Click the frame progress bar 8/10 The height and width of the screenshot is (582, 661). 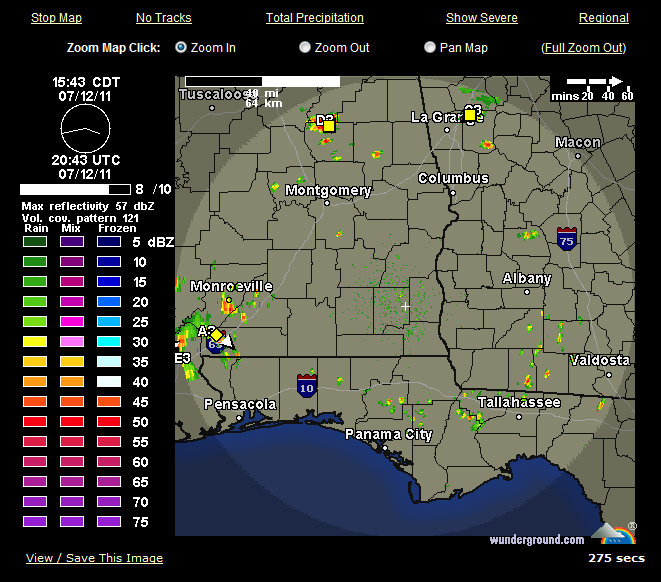coord(75,189)
